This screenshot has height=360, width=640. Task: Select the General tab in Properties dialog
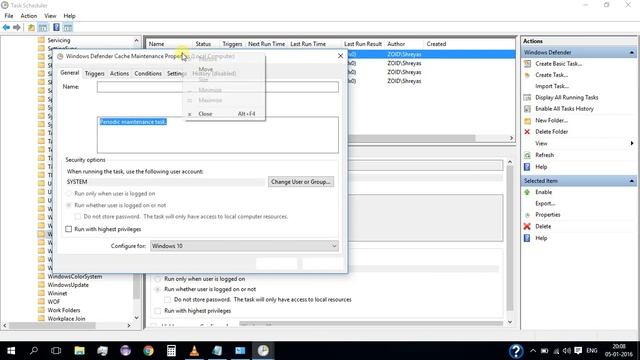69,73
